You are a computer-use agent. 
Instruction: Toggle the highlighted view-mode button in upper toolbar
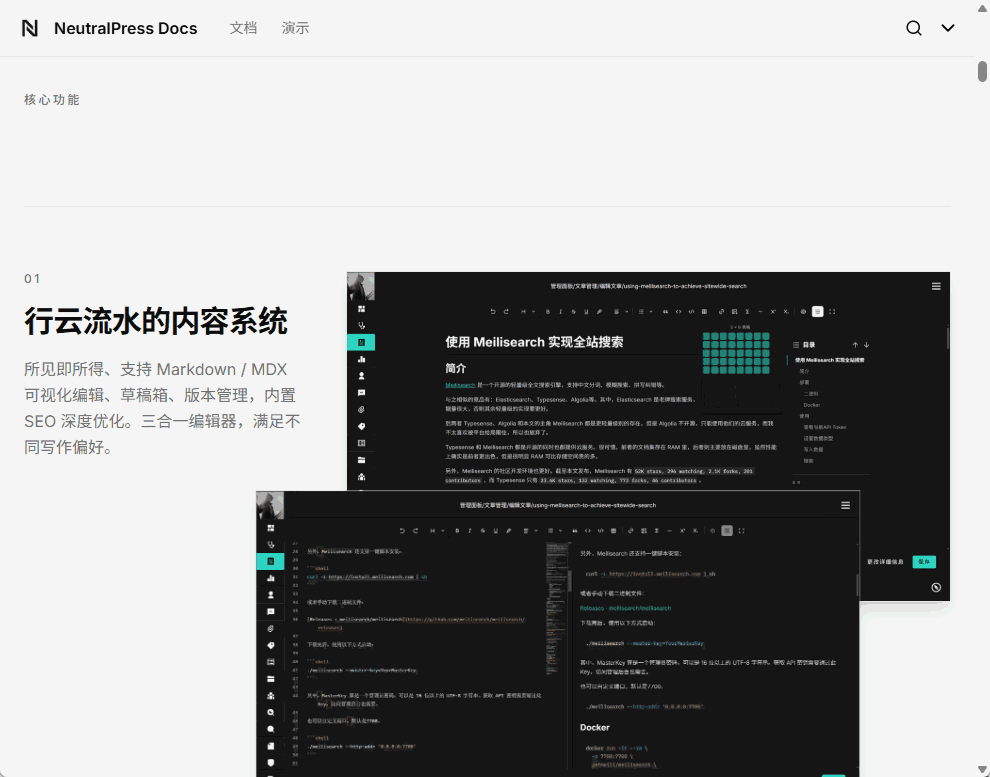pyautogui.click(x=817, y=311)
